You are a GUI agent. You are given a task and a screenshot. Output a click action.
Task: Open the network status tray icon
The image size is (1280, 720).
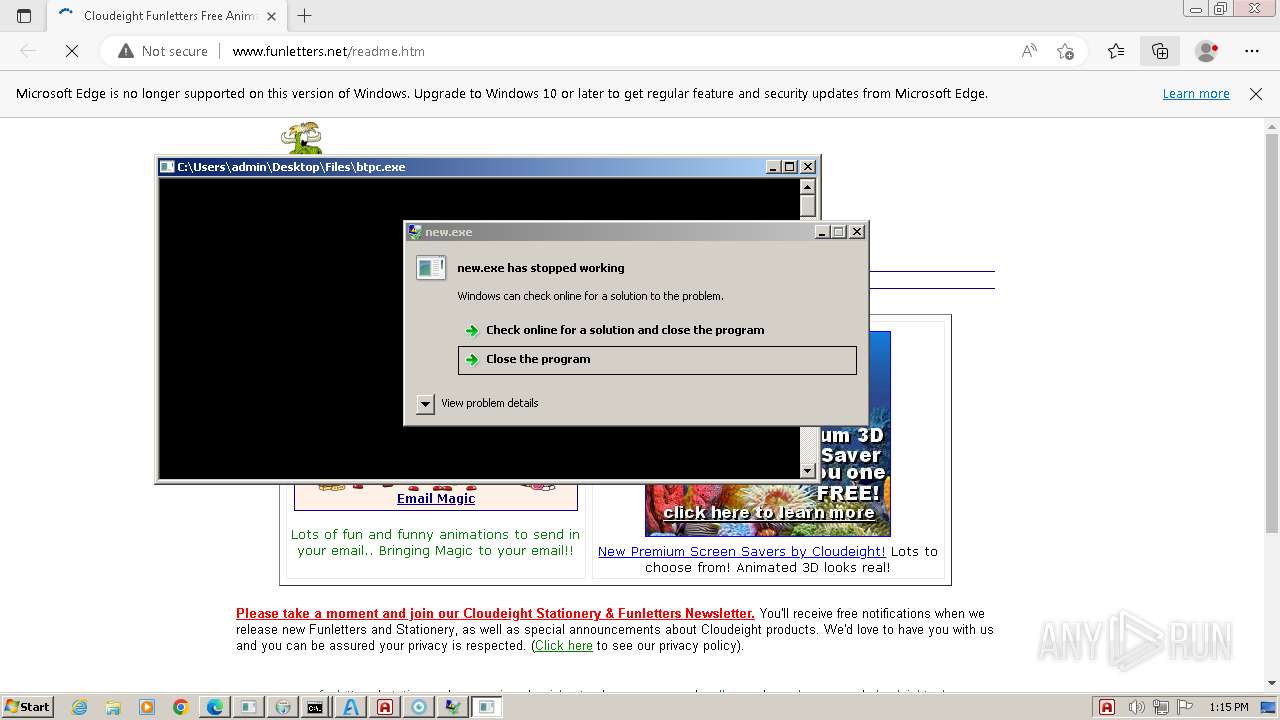[x=1159, y=707]
